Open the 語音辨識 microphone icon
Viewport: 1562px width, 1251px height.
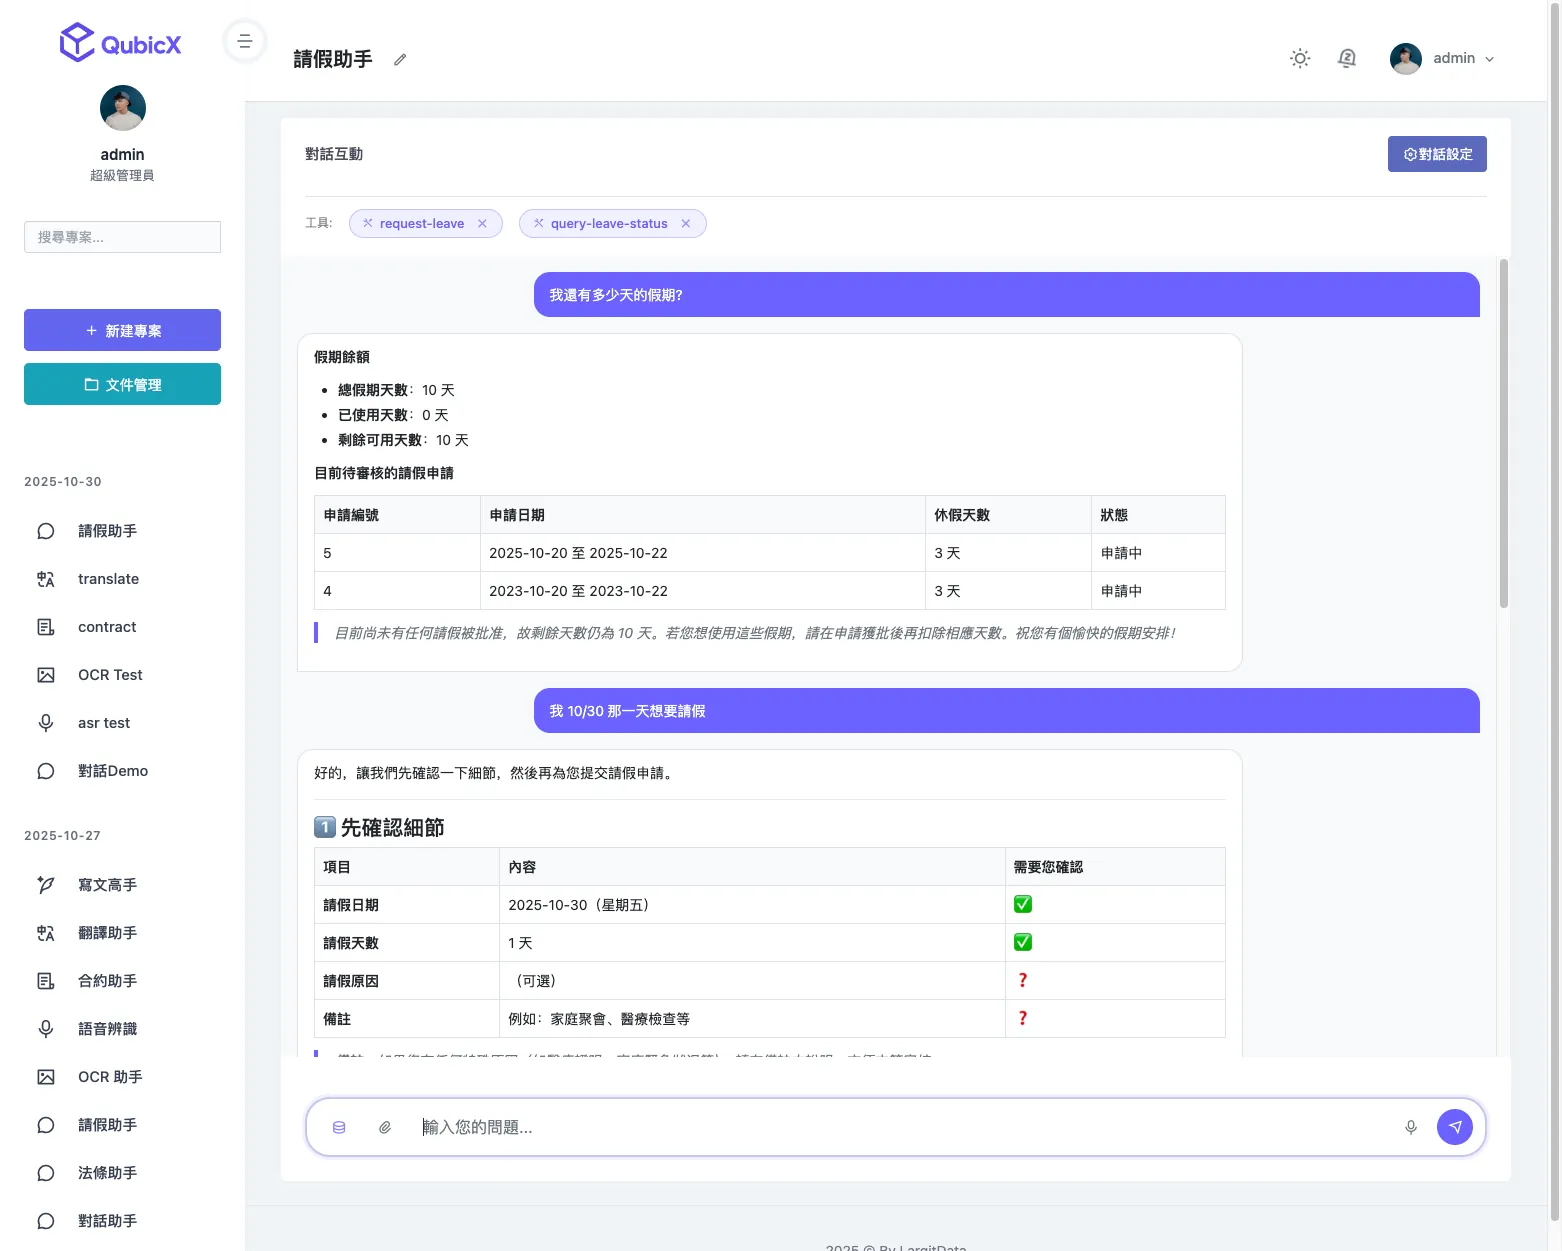coord(46,1028)
